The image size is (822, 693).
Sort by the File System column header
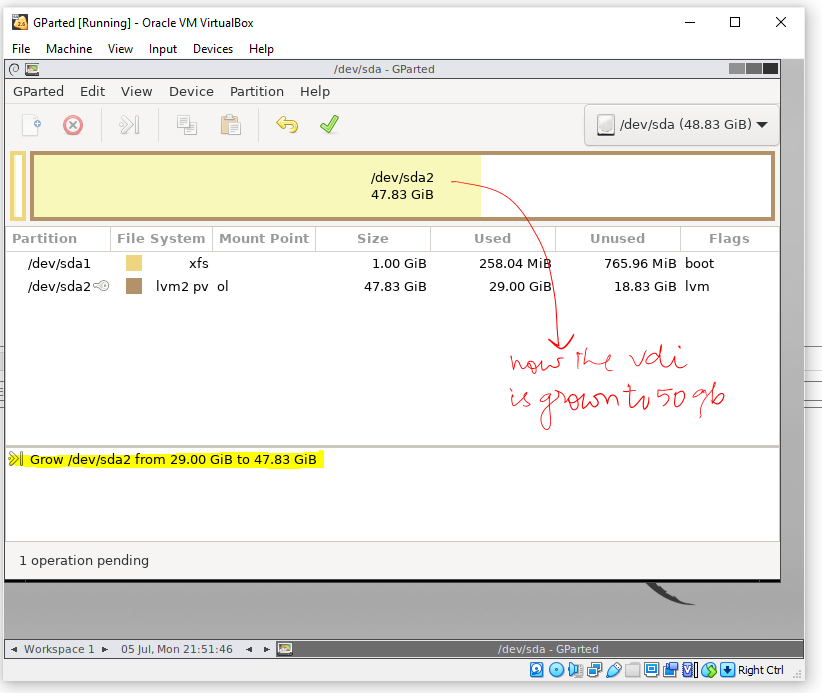pos(161,239)
